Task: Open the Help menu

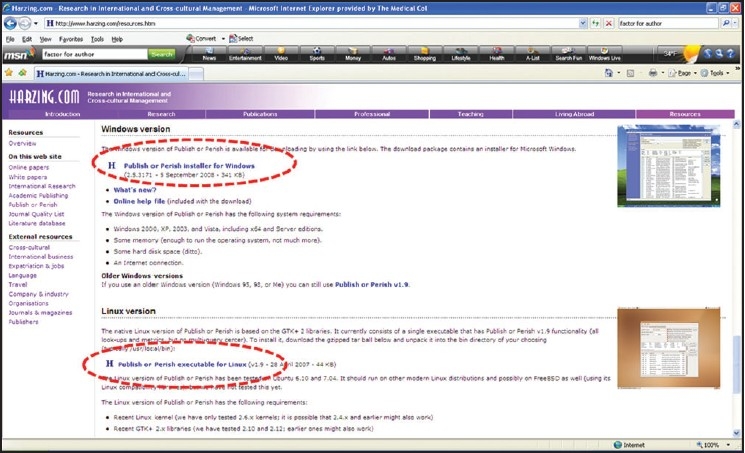Action: [117, 39]
